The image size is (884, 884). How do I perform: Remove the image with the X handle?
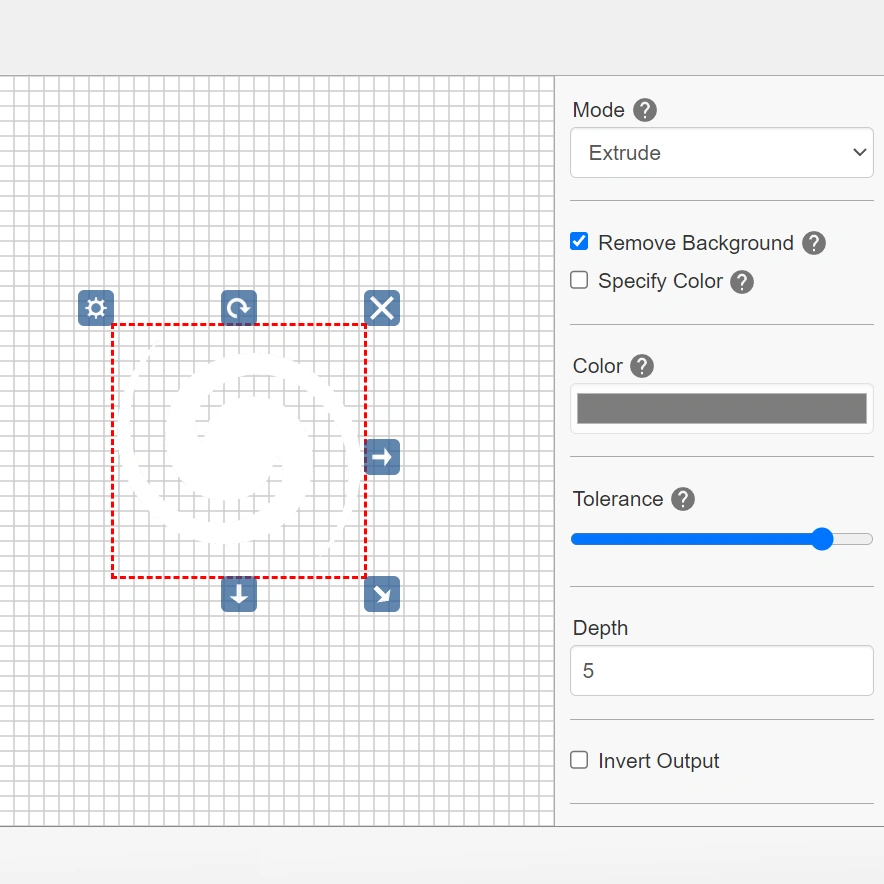pos(382,308)
